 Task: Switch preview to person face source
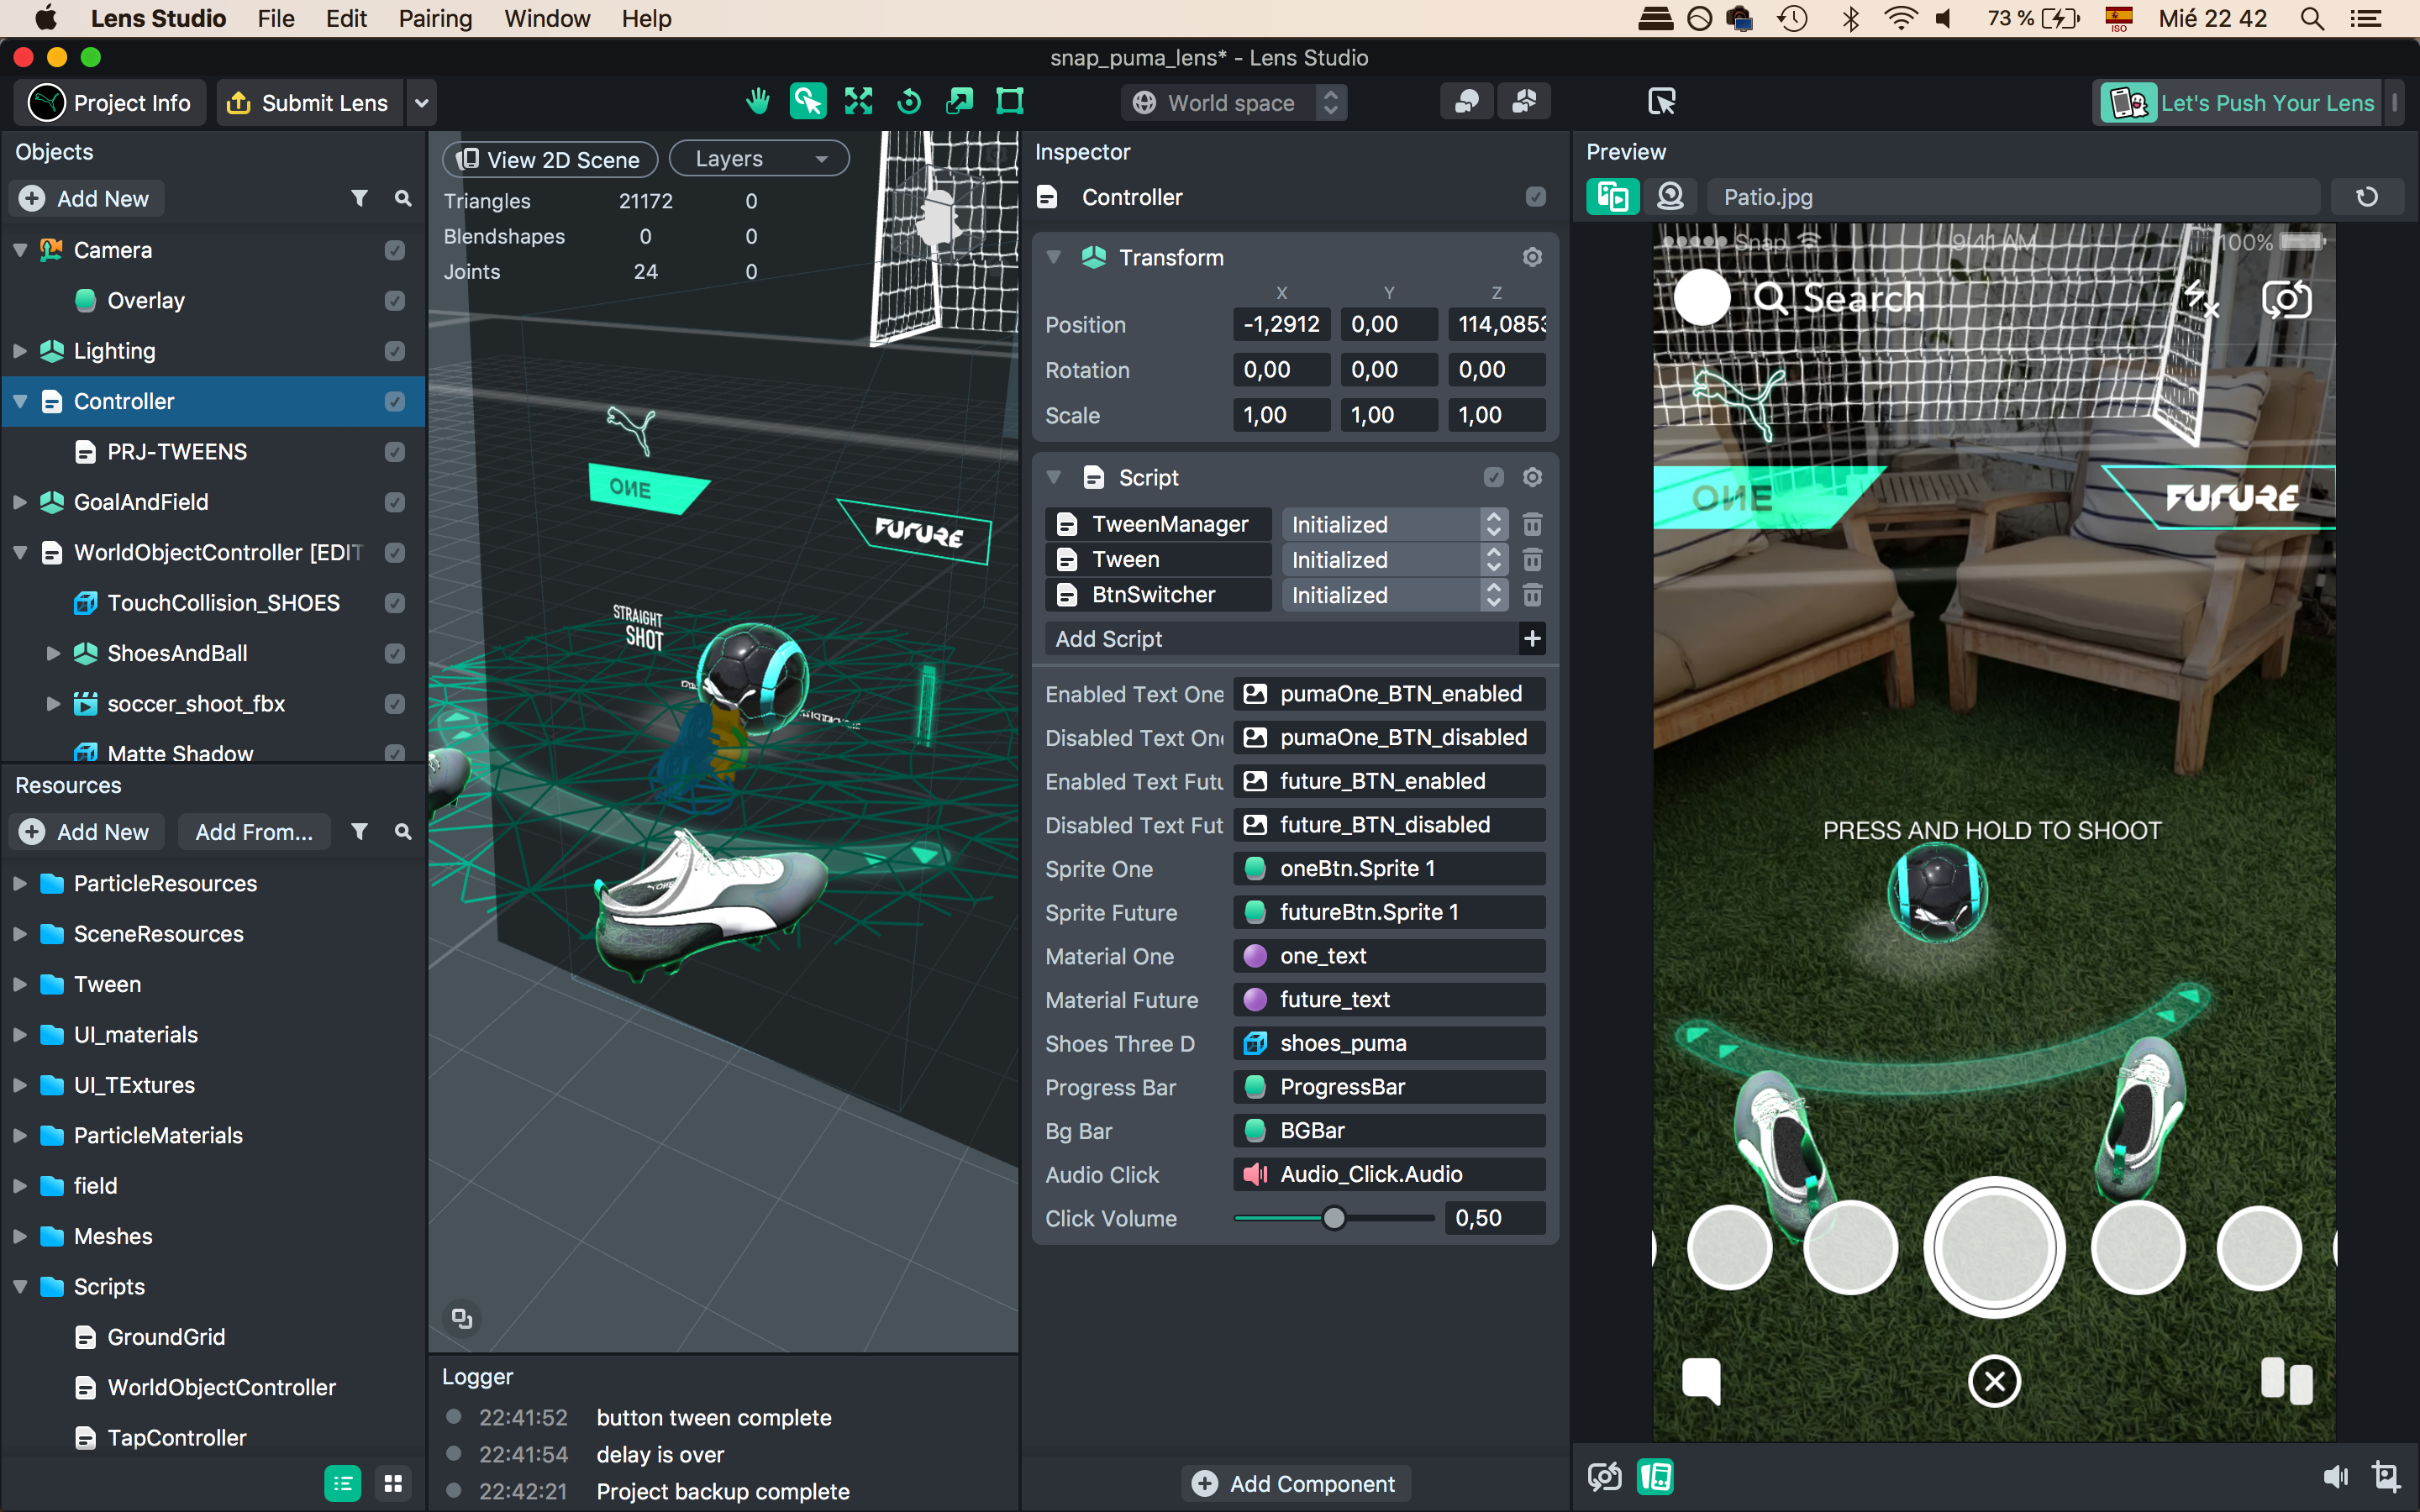click(x=1670, y=197)
